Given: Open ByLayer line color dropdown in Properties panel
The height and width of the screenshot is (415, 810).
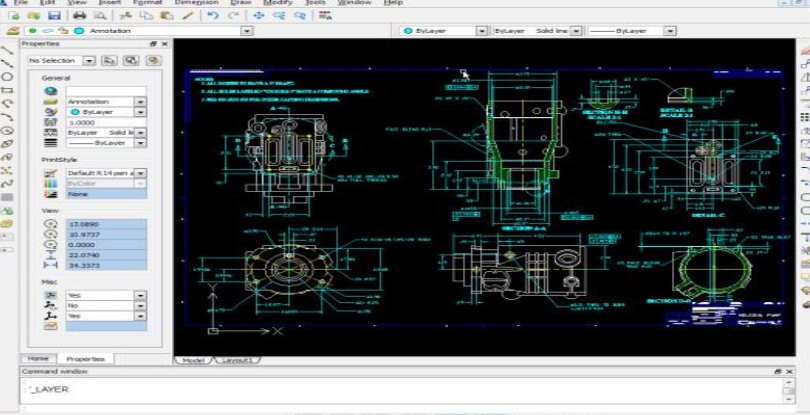Looking at the screenshot, I should pyautogui.click(x=141, y=112).
